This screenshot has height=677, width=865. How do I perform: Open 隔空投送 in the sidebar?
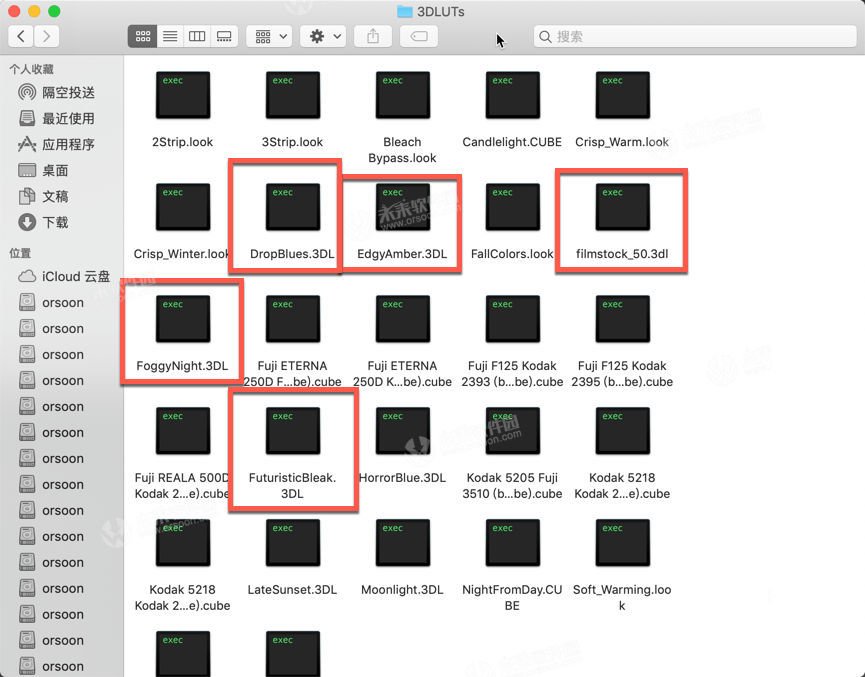[56, 92]
